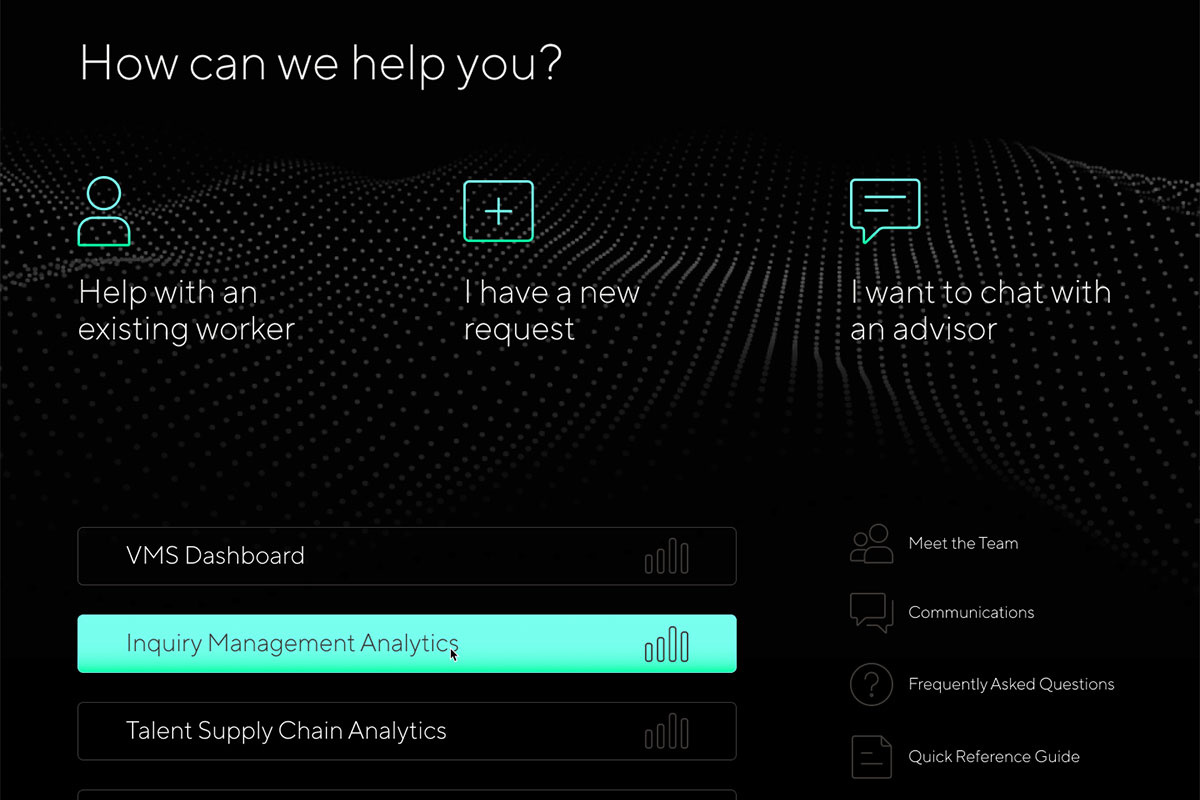Click bar chart icon in VMS Dashboard

(x=667, y=556)
